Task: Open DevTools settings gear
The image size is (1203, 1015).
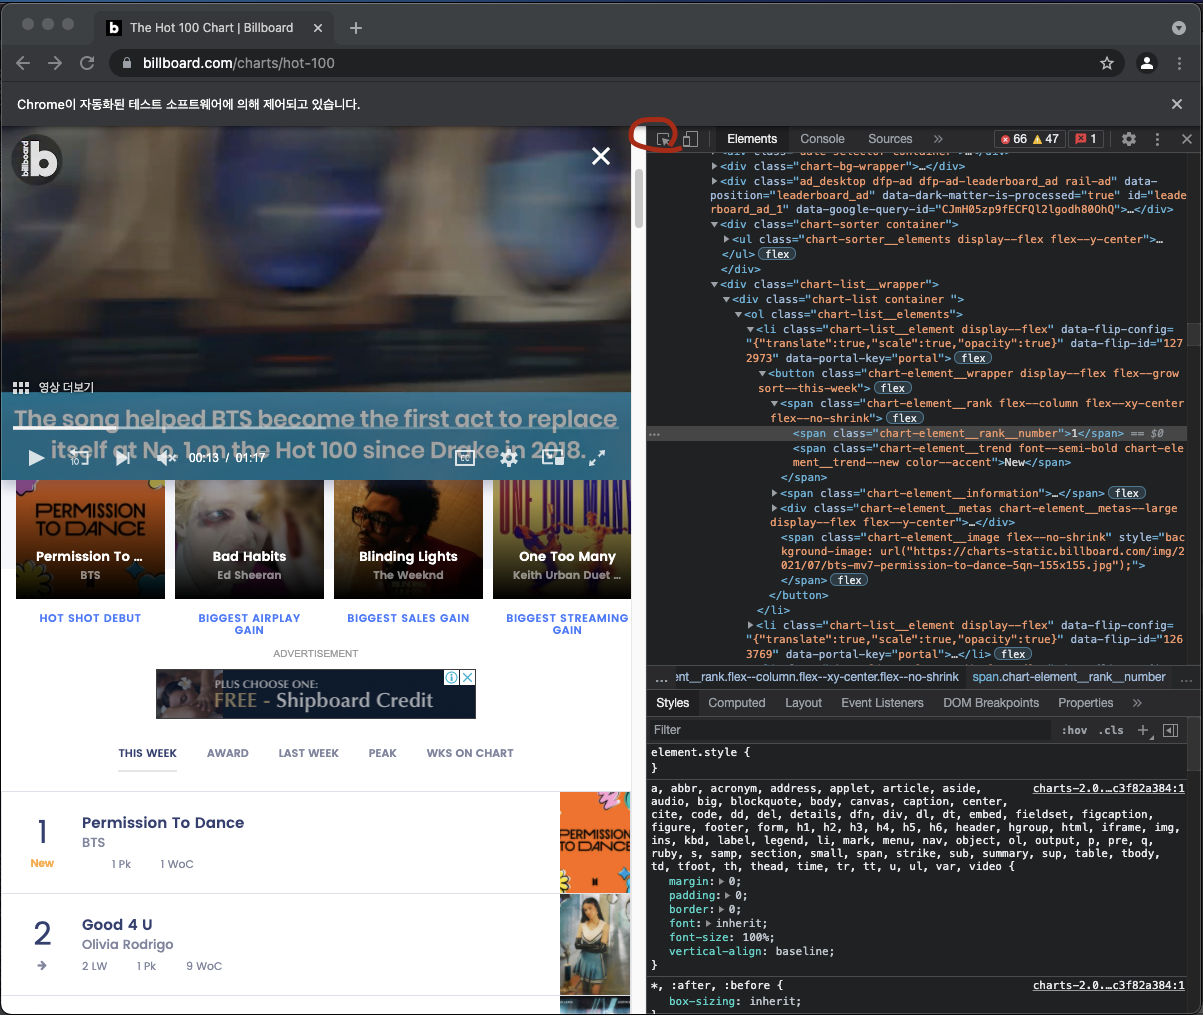Action: click(x=1129, y=139)
